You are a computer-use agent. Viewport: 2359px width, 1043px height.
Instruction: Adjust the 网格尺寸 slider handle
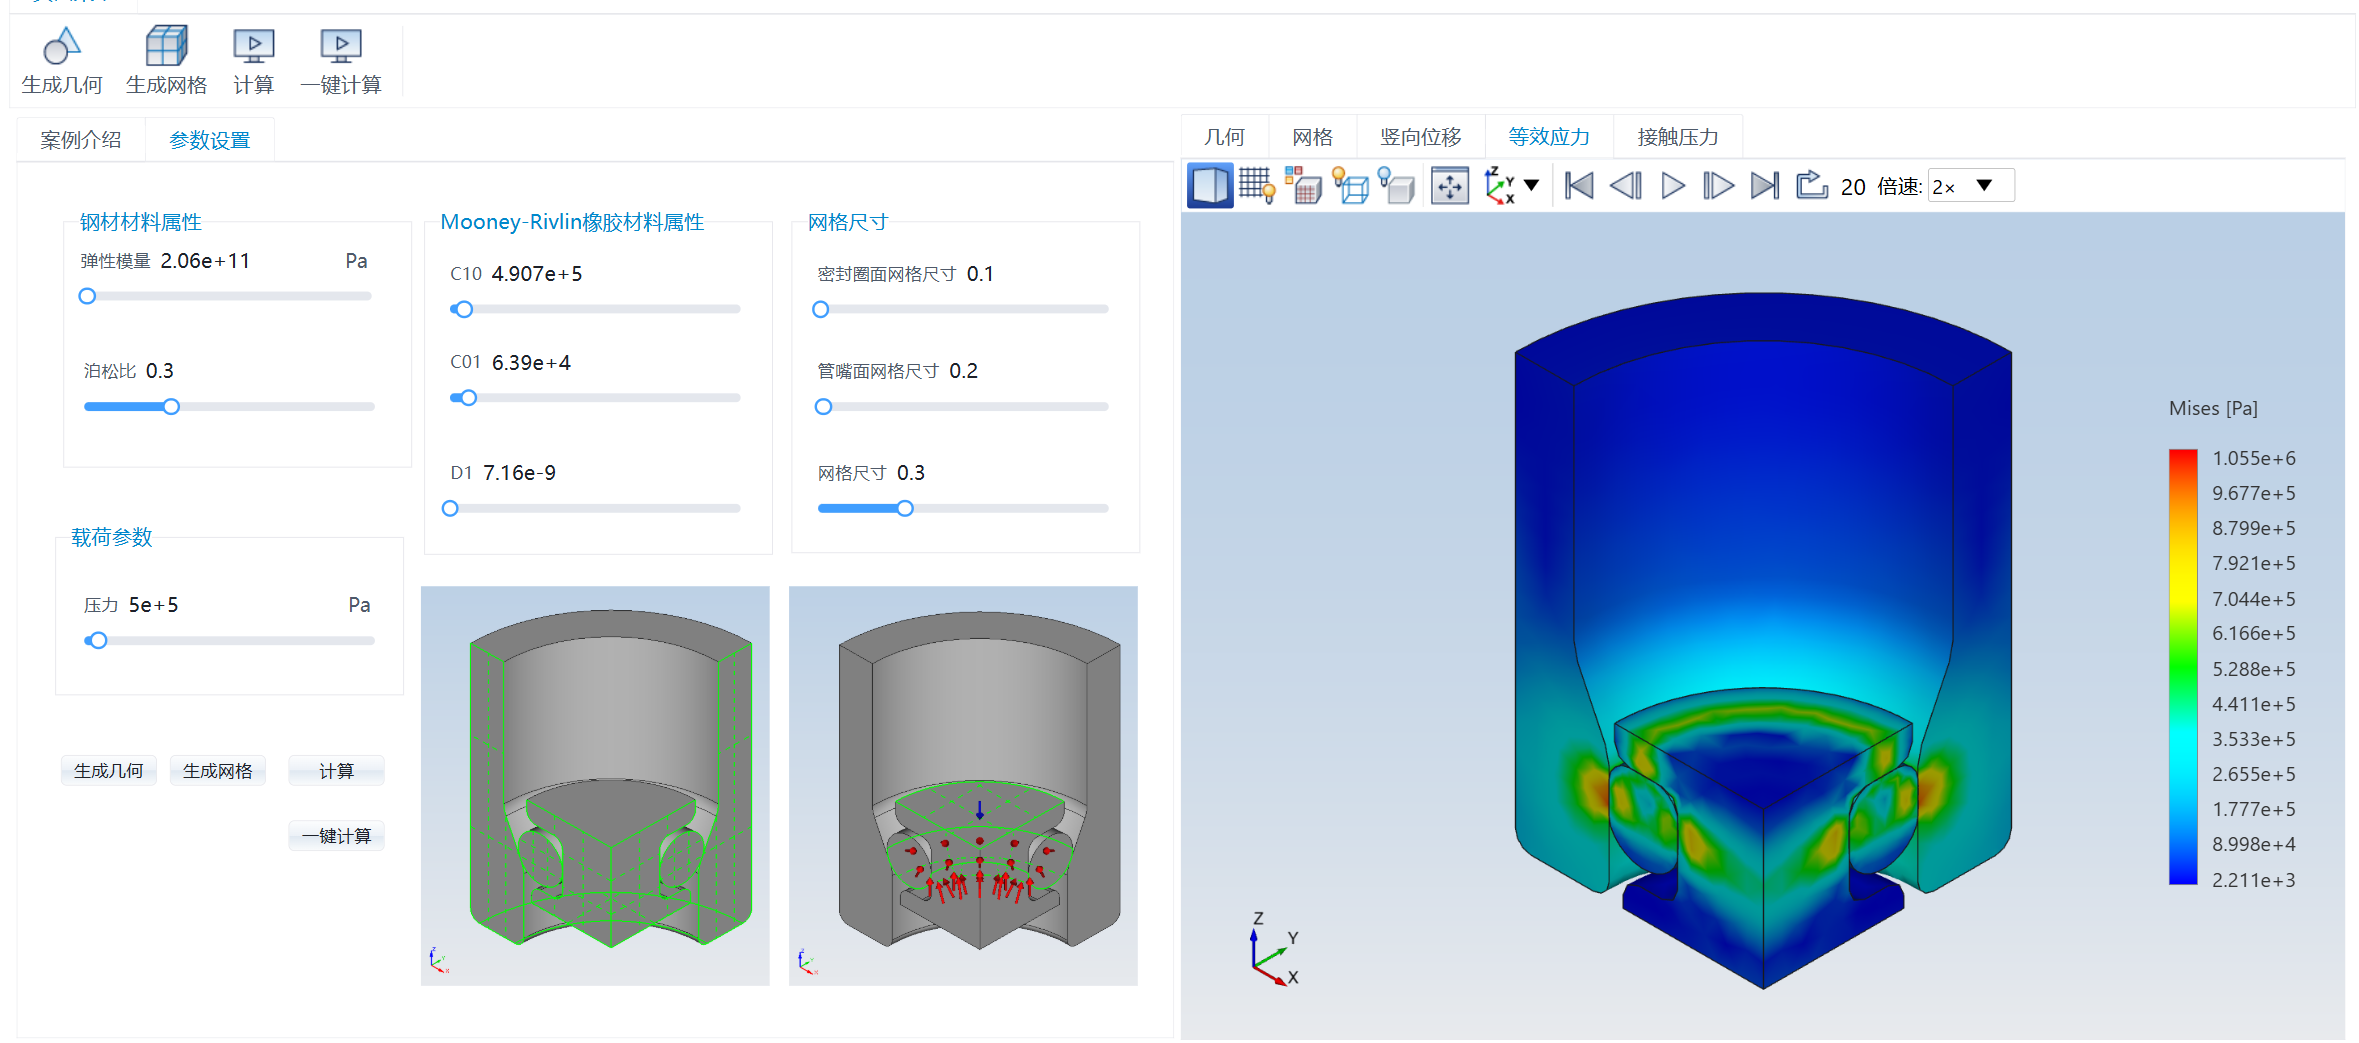click(x=905, y=509)
